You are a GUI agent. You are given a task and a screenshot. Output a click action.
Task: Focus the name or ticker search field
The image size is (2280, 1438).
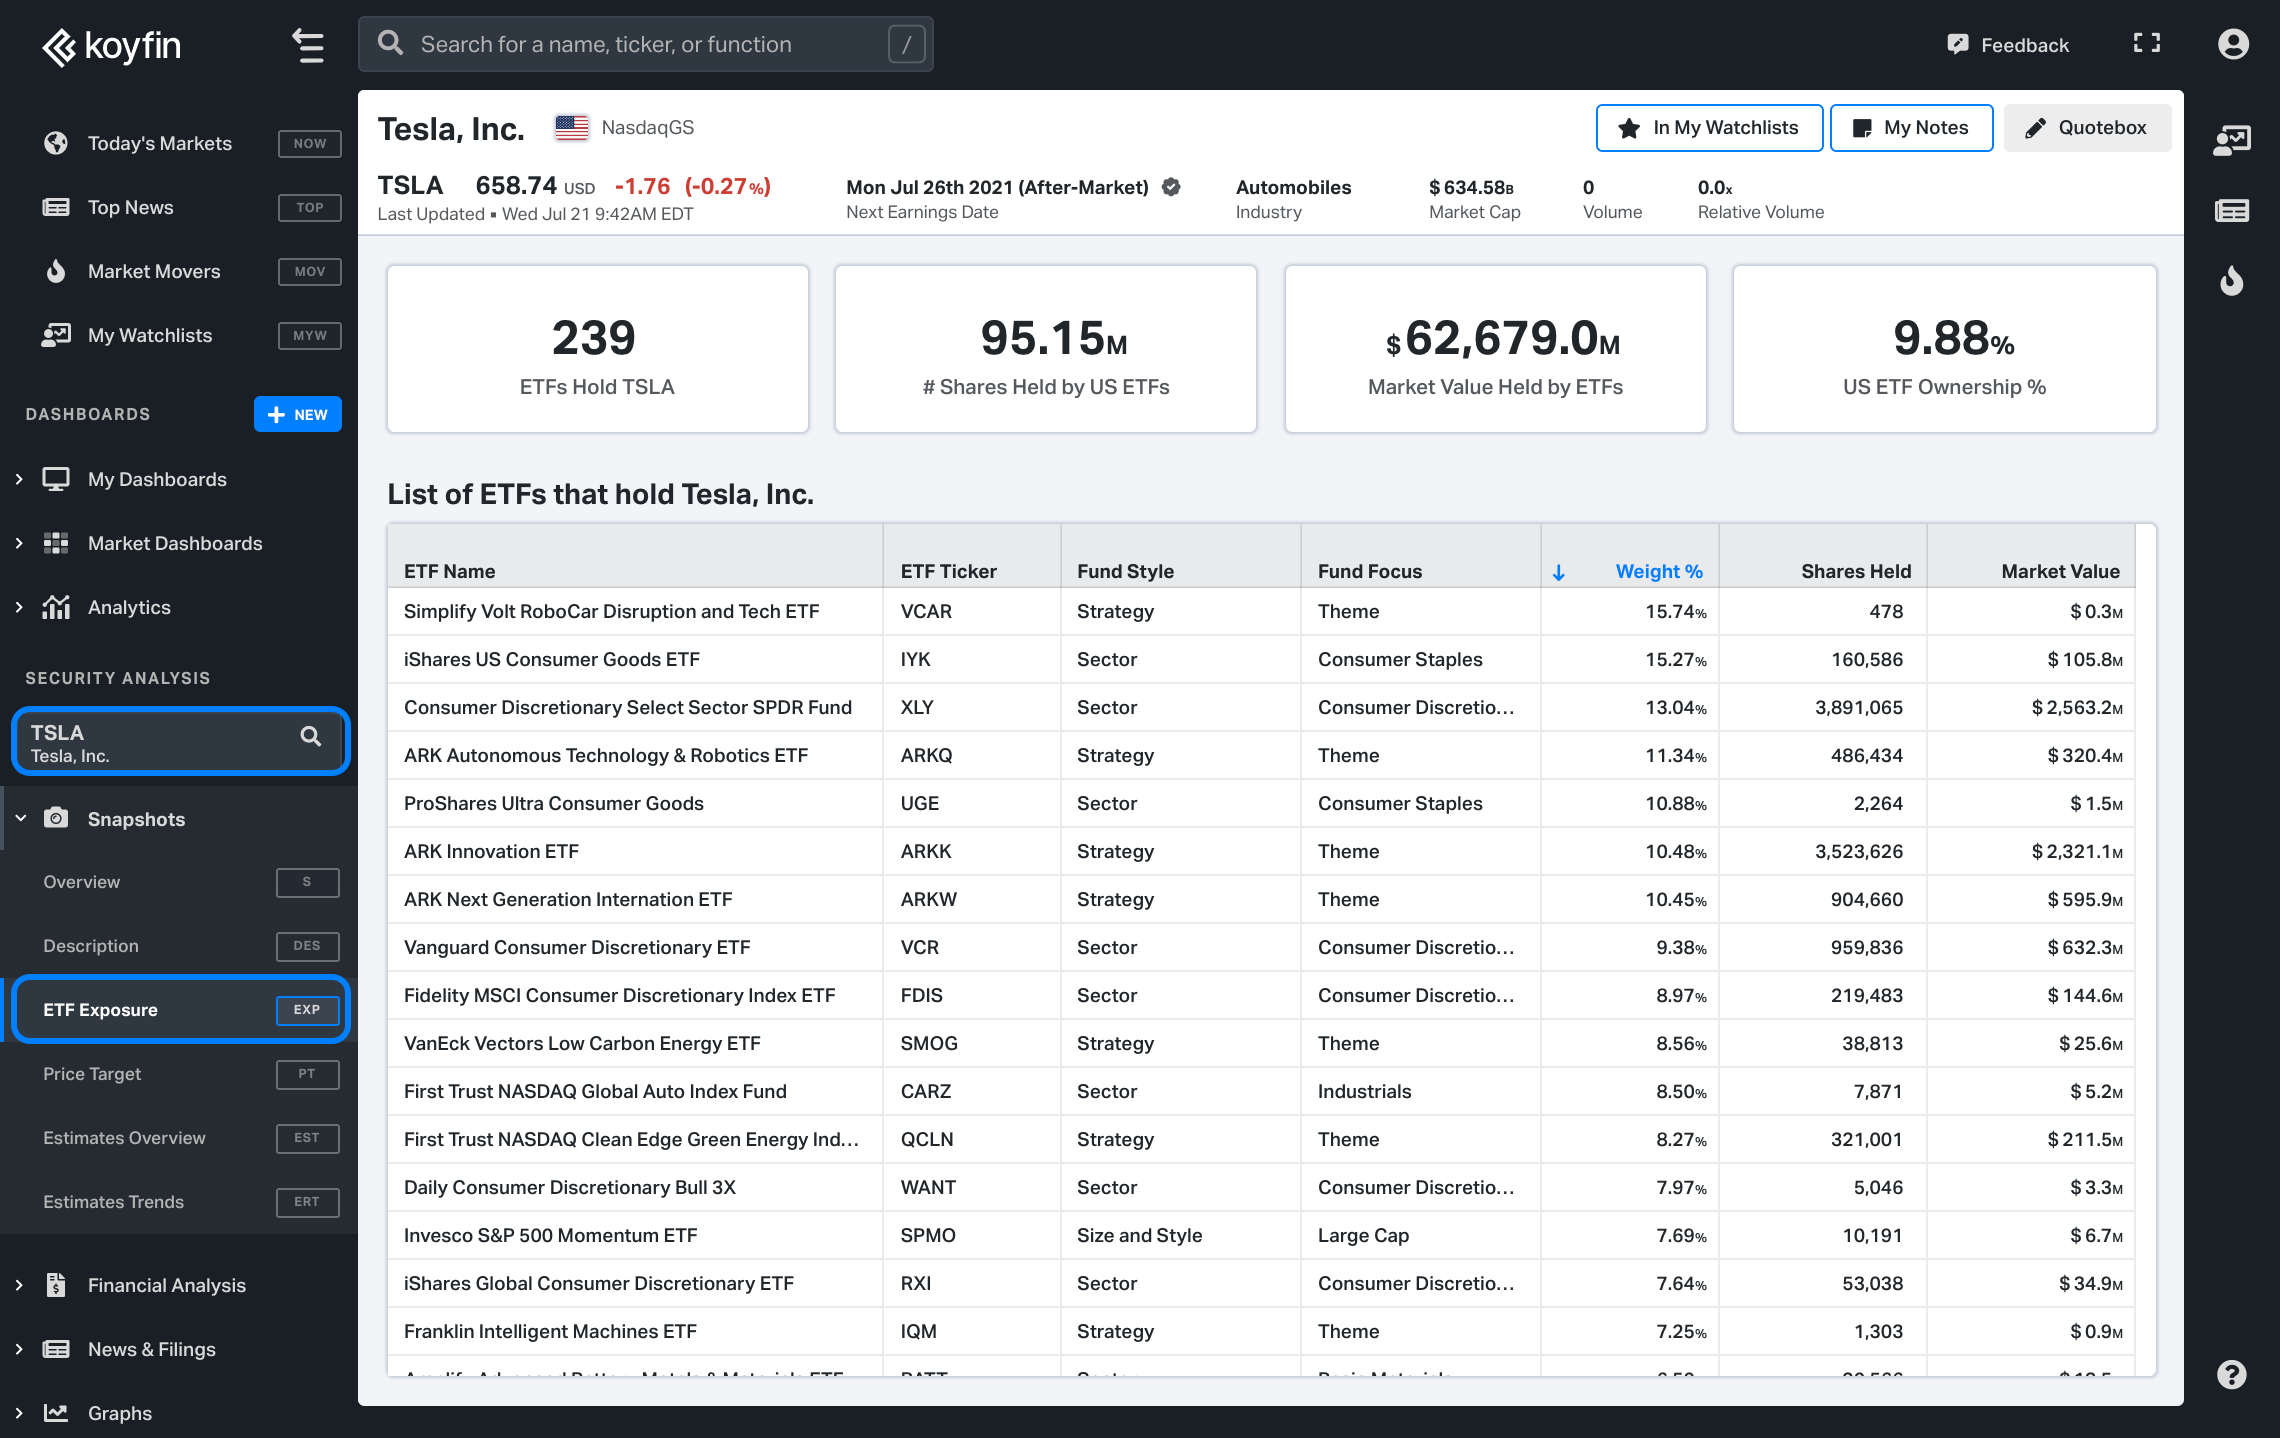646,44
